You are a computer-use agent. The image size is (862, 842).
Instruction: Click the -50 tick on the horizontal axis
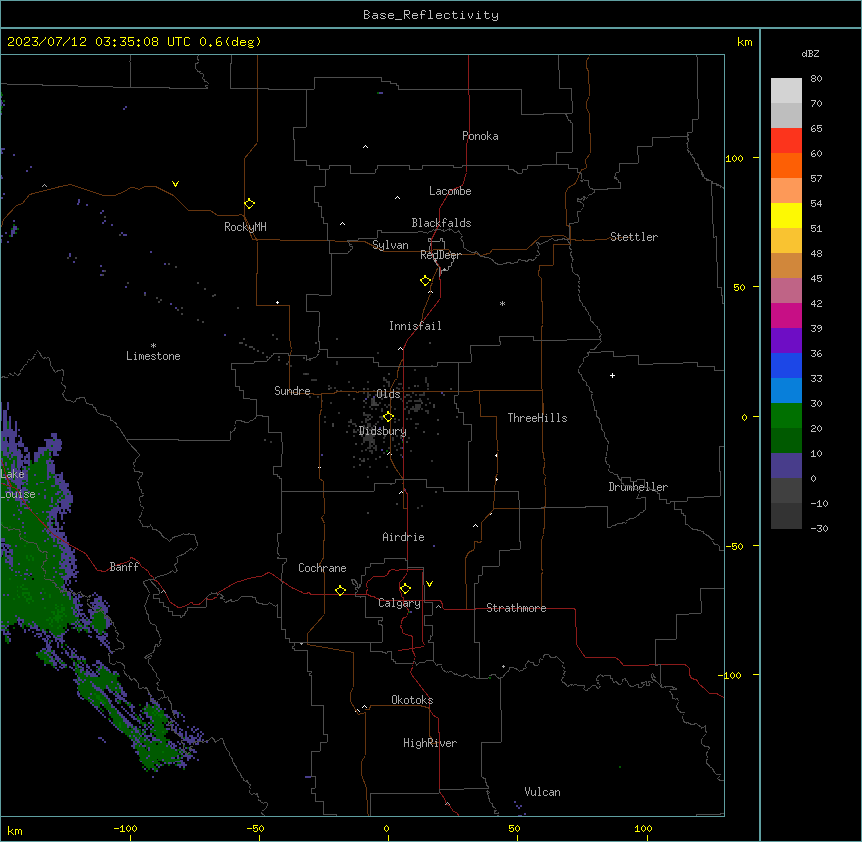coord(255,828)
